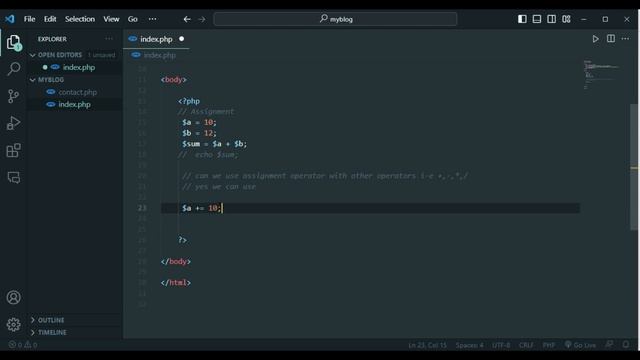The width and height of the screenshot is (640, 360).
Task: Change UTF-8 file encoding
Action: click(501, 345)
